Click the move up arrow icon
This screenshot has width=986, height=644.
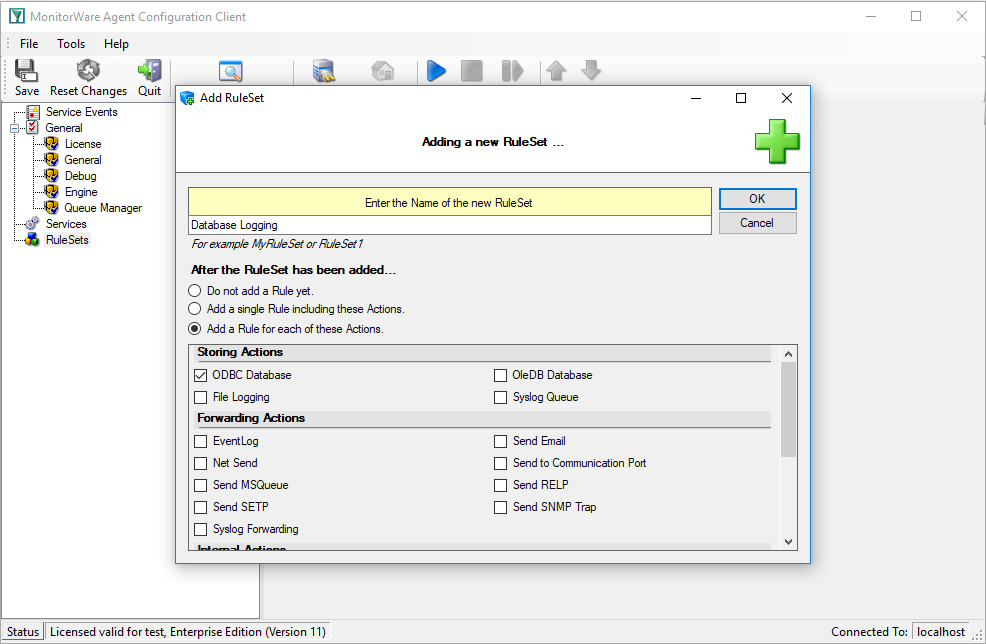[x=557, y=71]
